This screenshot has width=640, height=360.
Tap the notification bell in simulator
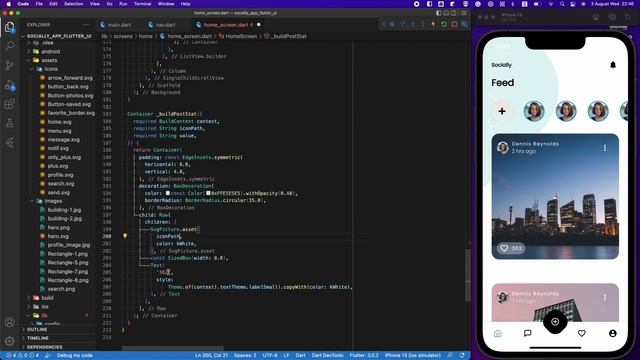point(613,65)
